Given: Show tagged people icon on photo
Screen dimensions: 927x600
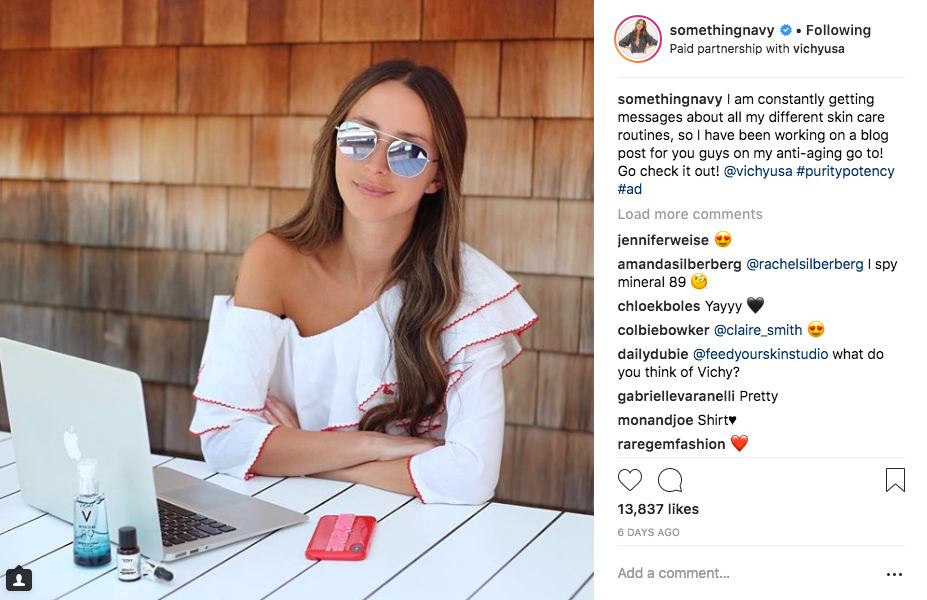Looking at the screenshot, I should (19, 578).
